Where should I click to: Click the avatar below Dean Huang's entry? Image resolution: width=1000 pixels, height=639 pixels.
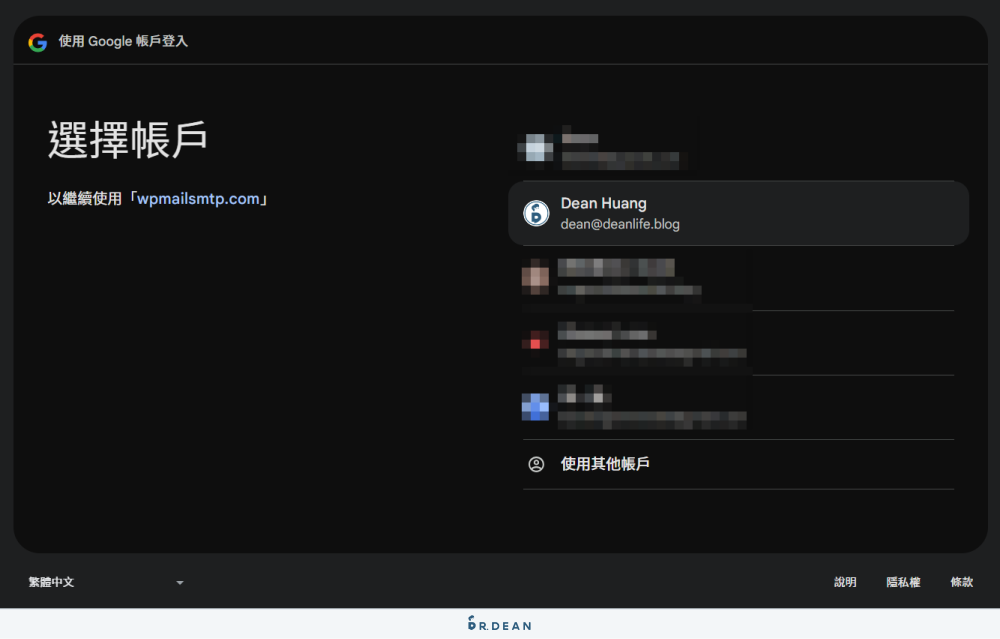click(x=536, y=277)
